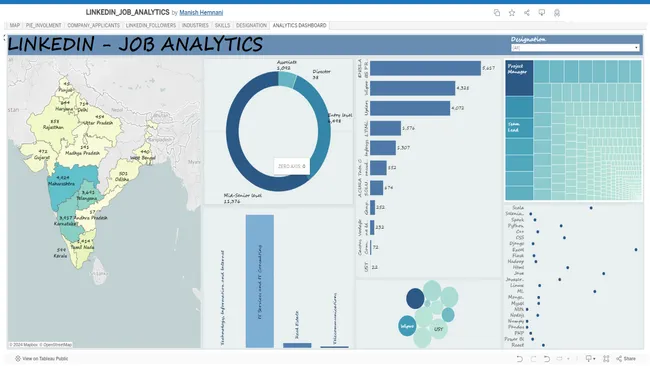Select the Associate donut segment
The image size is (650, 366).
coord(286,79)
